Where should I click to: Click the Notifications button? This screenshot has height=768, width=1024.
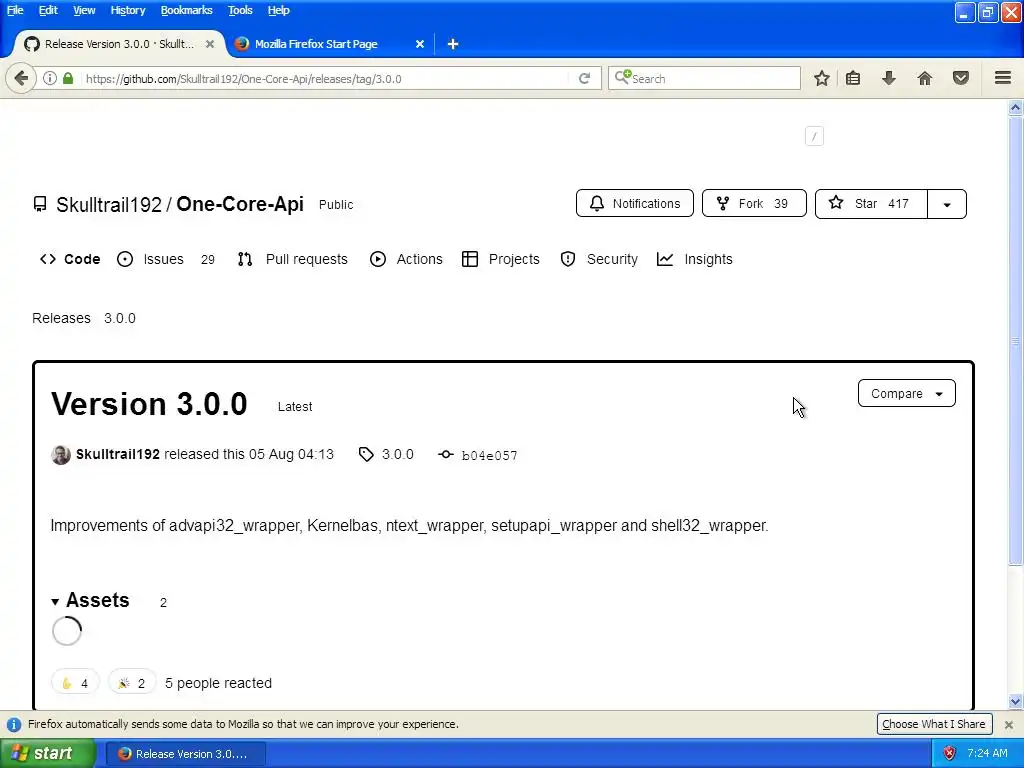[x=635, y=204]
